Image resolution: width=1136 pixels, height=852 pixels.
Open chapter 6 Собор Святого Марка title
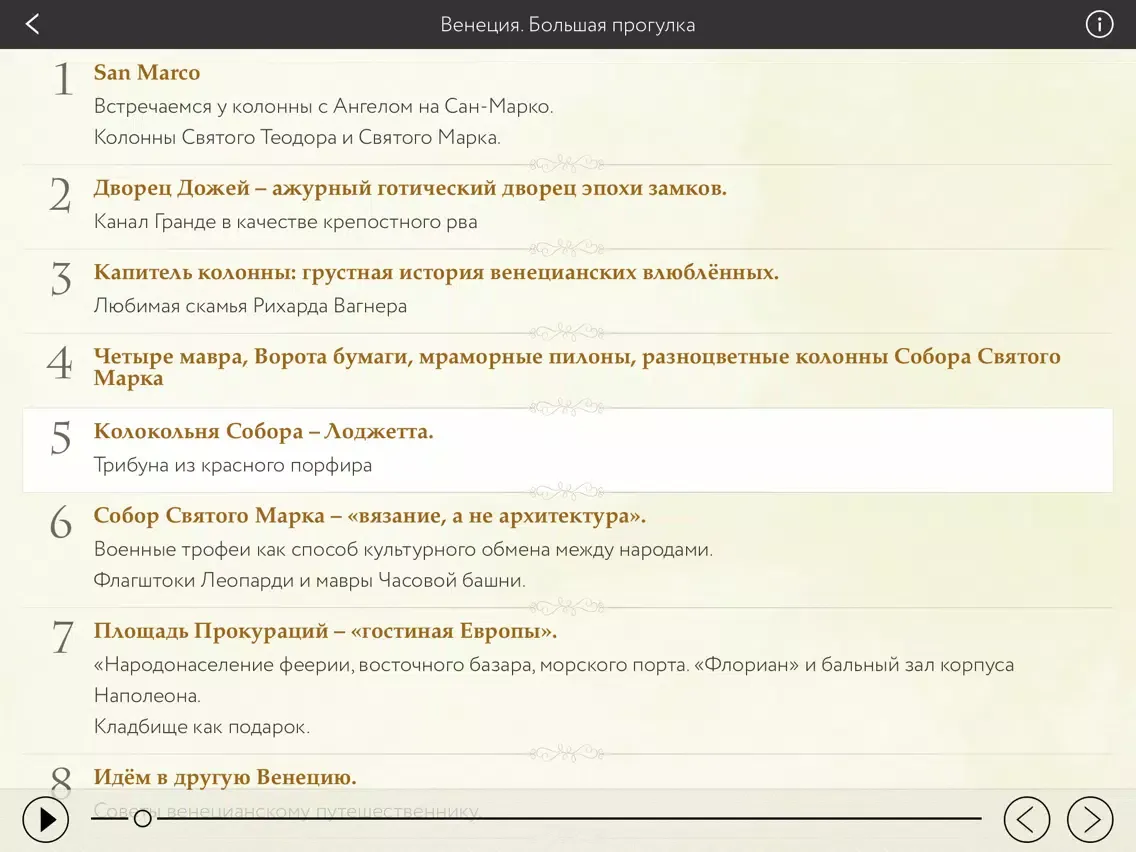pyautogui.click(x=369, y=516)
